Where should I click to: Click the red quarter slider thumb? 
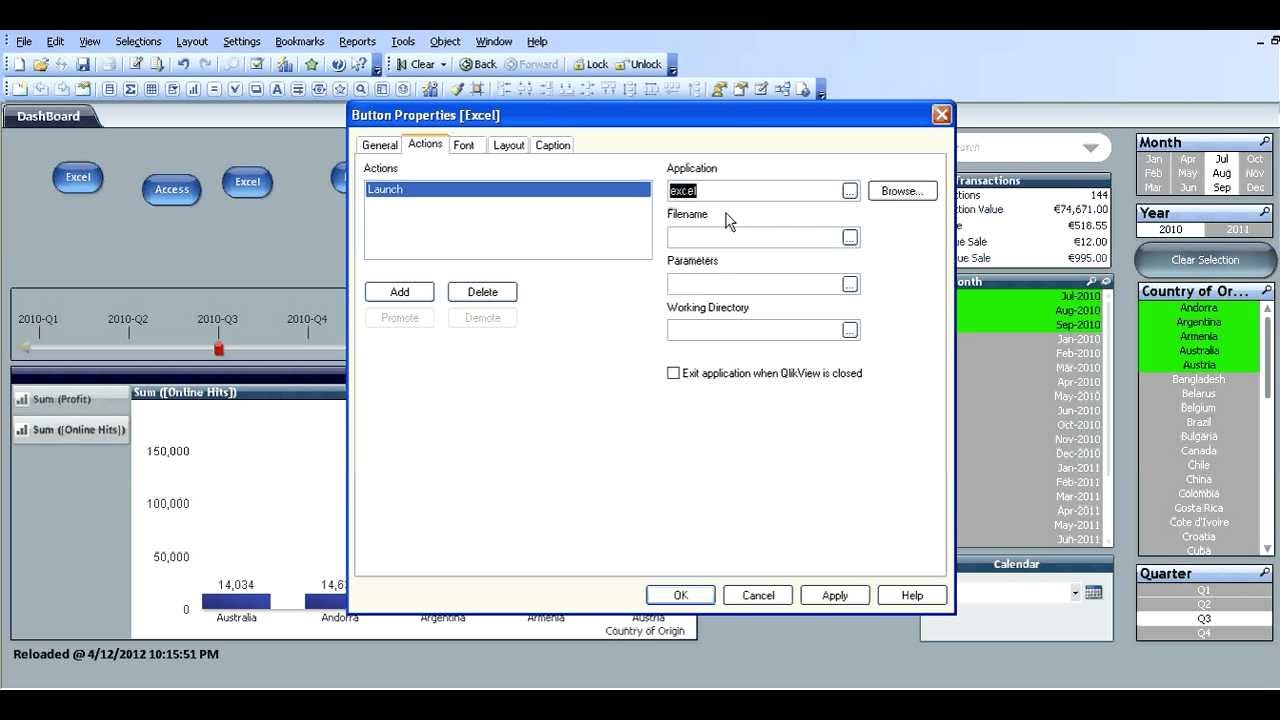coord(219,349)
